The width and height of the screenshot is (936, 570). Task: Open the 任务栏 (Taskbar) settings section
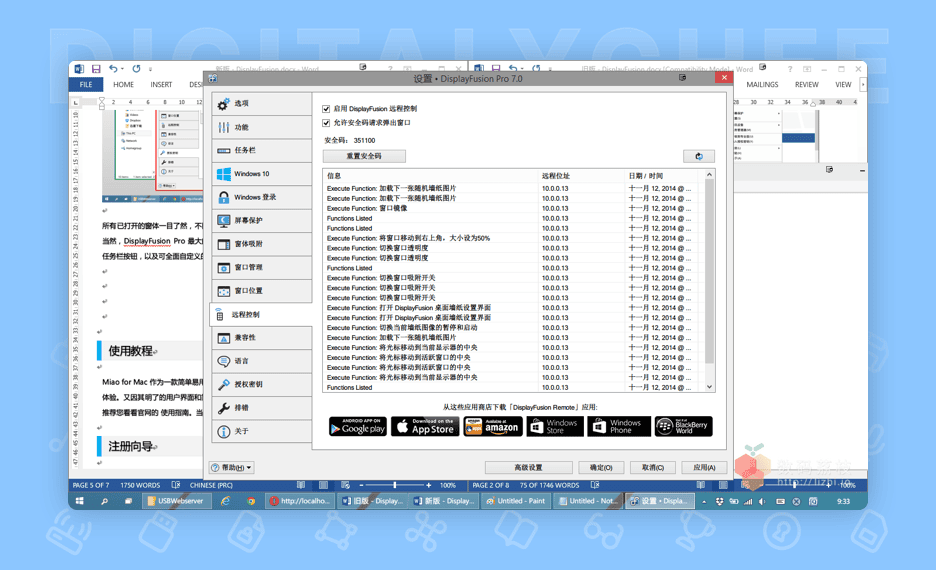261,150
